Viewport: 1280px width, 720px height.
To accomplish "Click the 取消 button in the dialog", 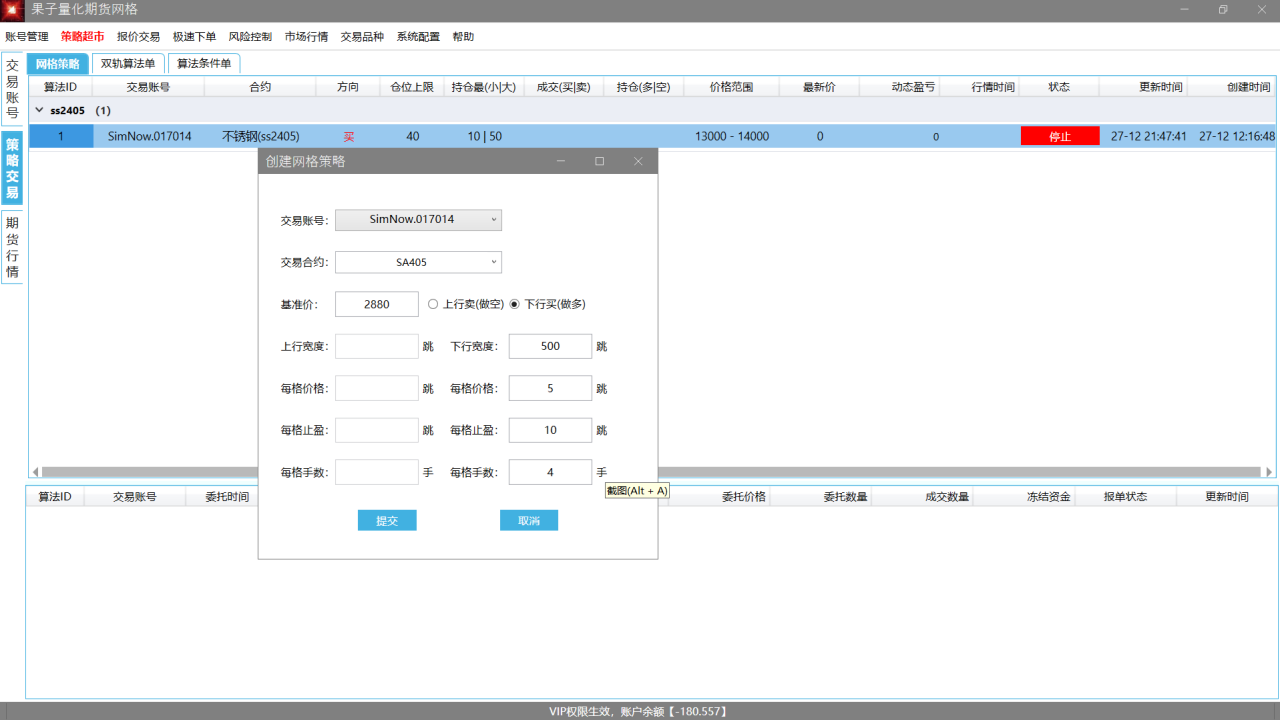I will coord(528,519).
